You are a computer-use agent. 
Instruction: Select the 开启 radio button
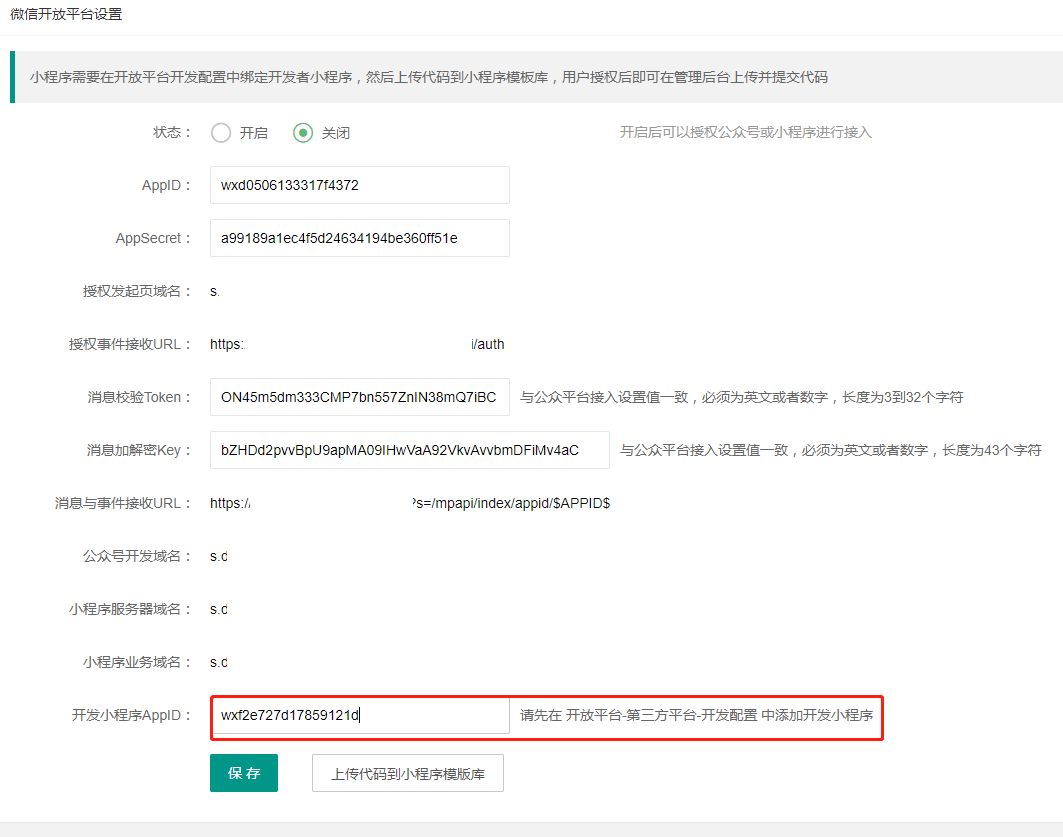coord(221,133)
